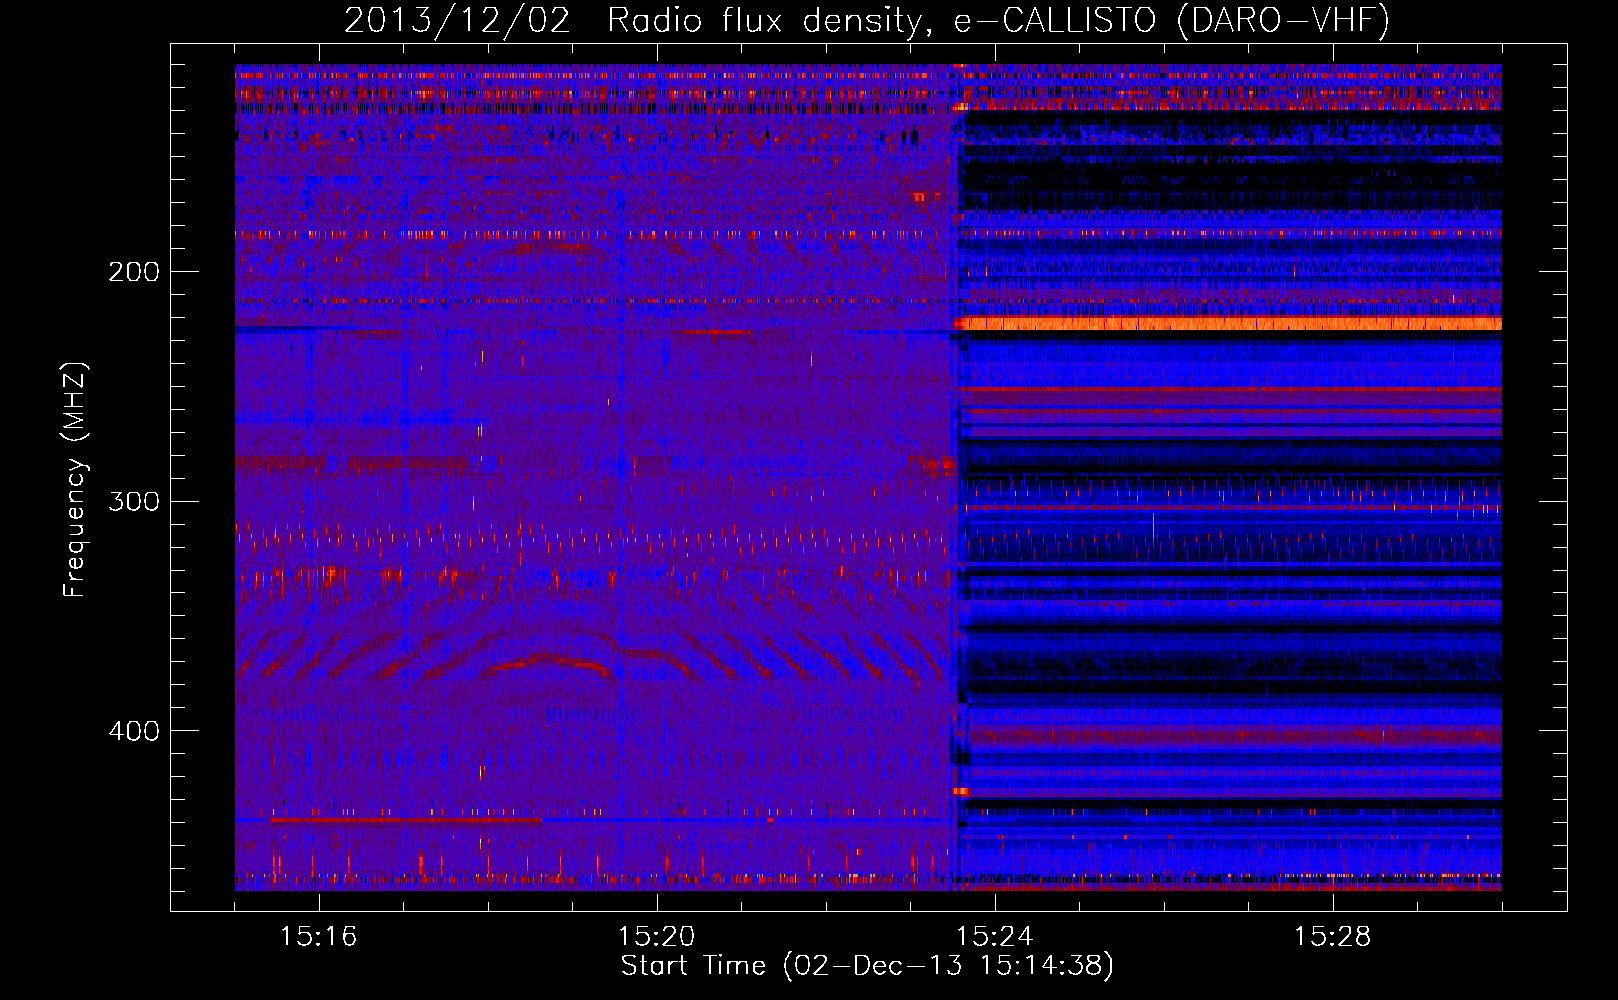This screenshot has height=1000, width=1618.
Task: Click the 15:20 time tick label
Action: tap(656, 937)
